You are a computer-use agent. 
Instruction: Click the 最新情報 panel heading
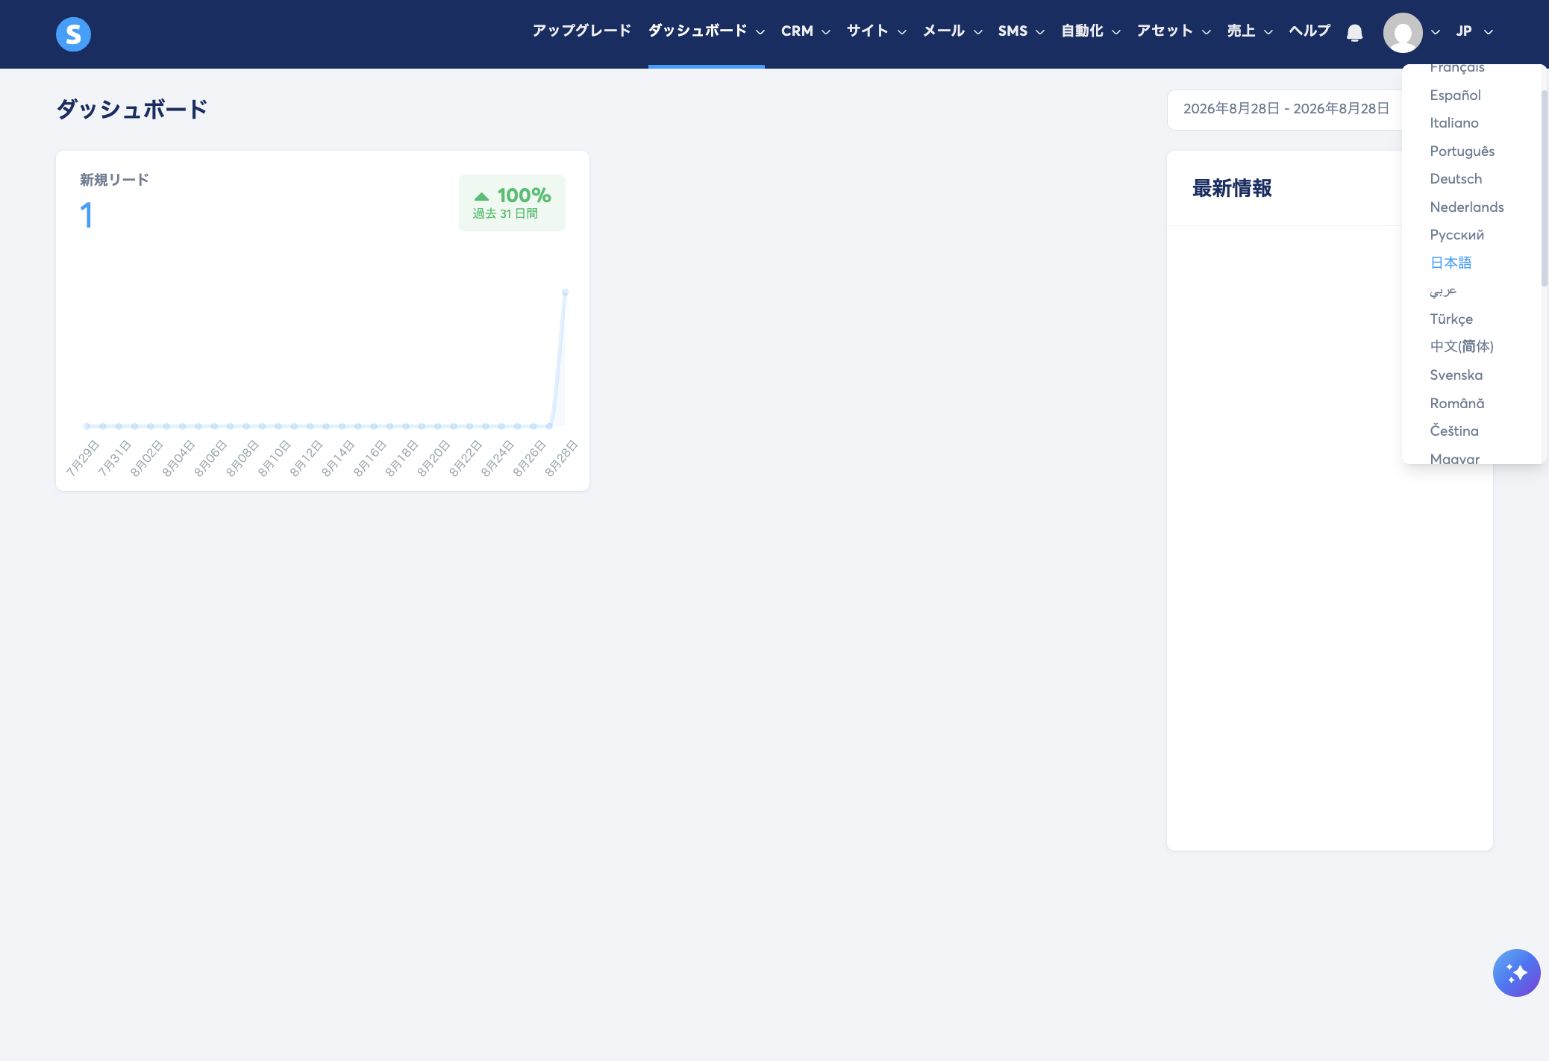(x=1232, y=188)
